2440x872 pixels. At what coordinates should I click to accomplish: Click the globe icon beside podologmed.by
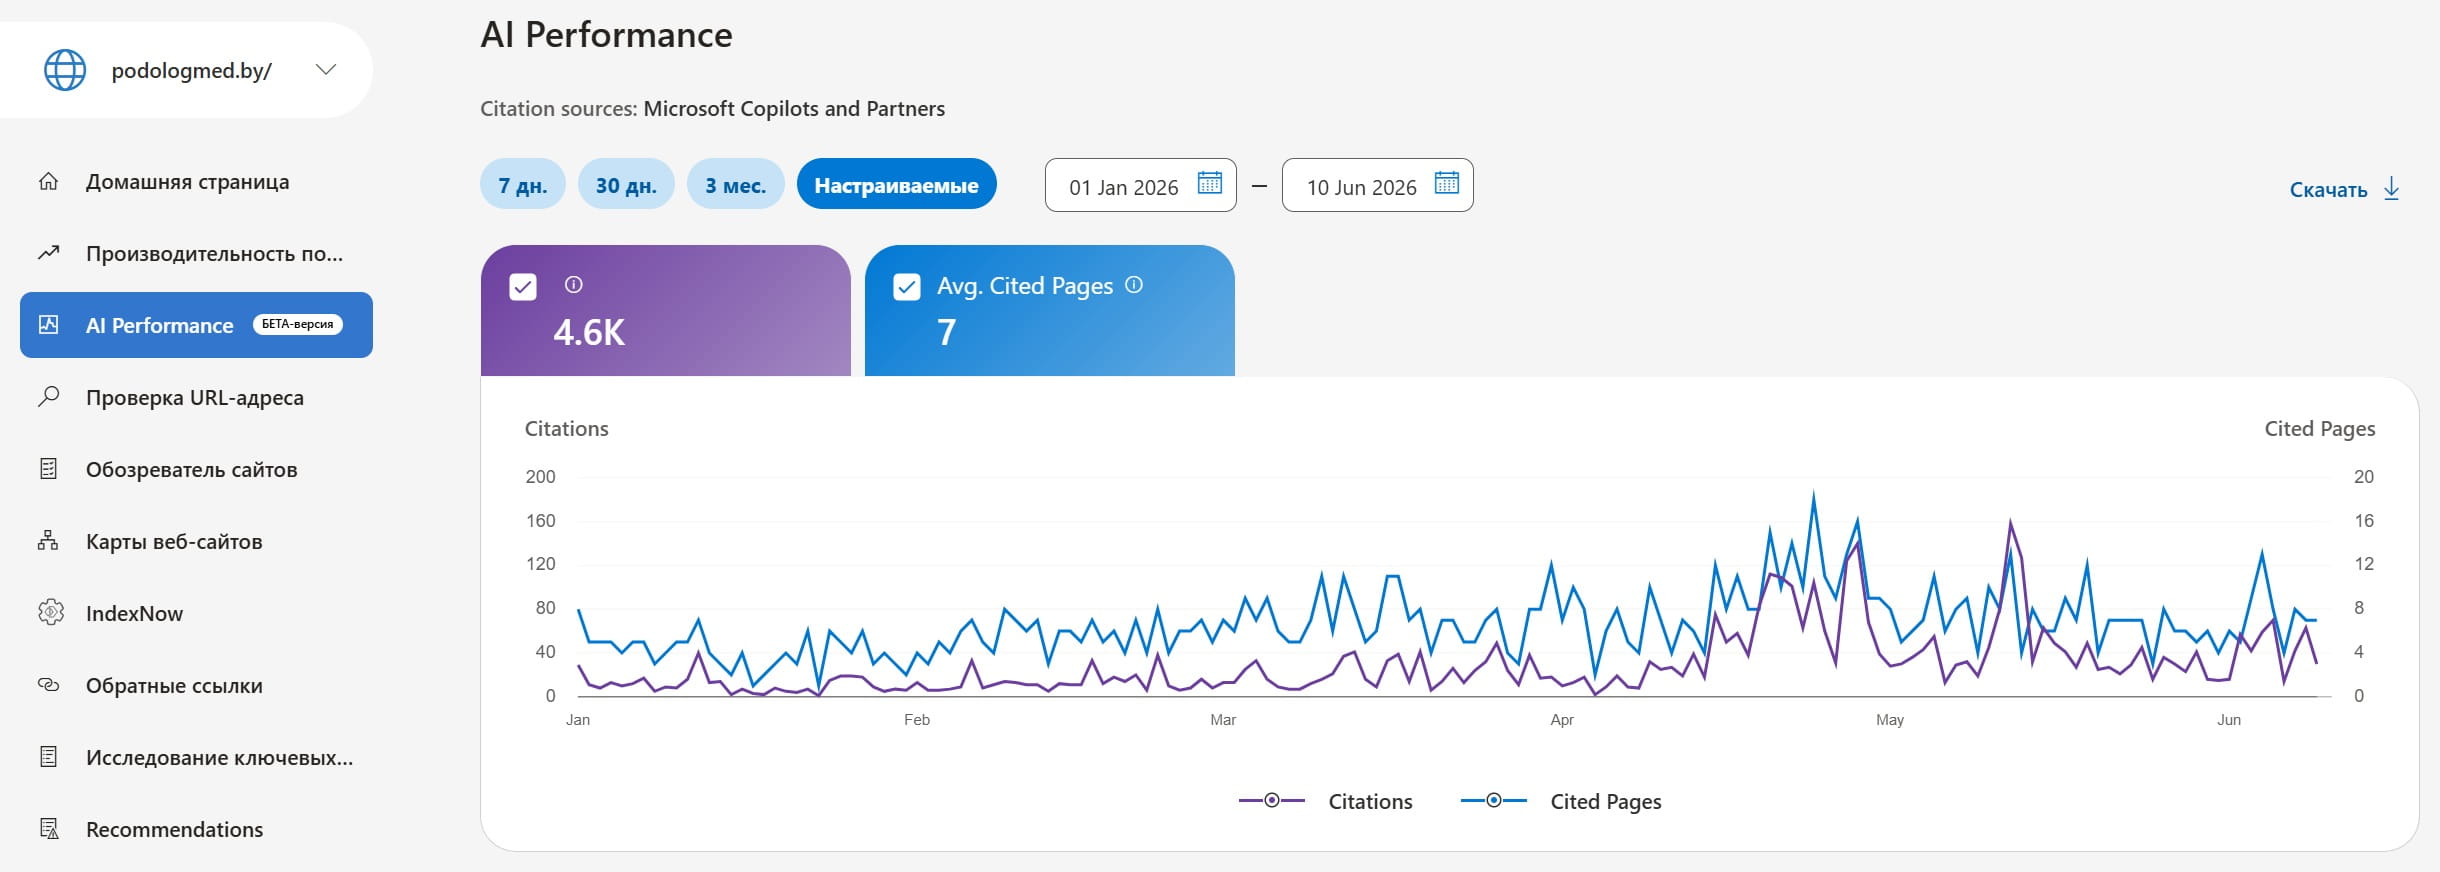(x=65, y=70)
